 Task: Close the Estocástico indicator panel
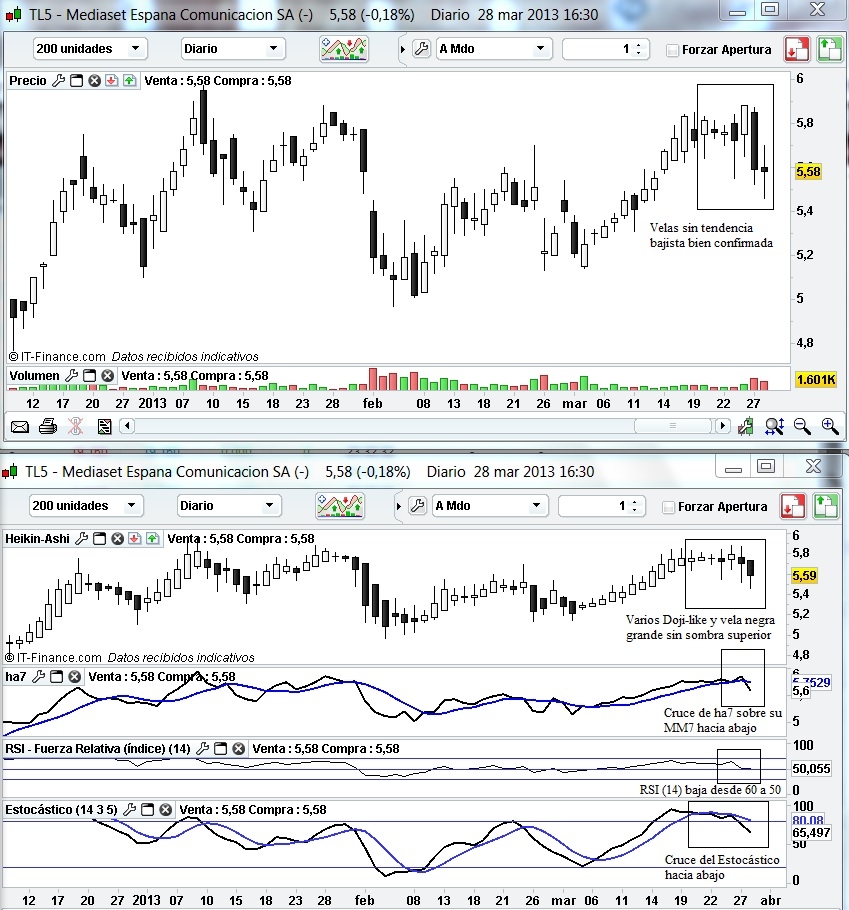[x=165, y=810]
